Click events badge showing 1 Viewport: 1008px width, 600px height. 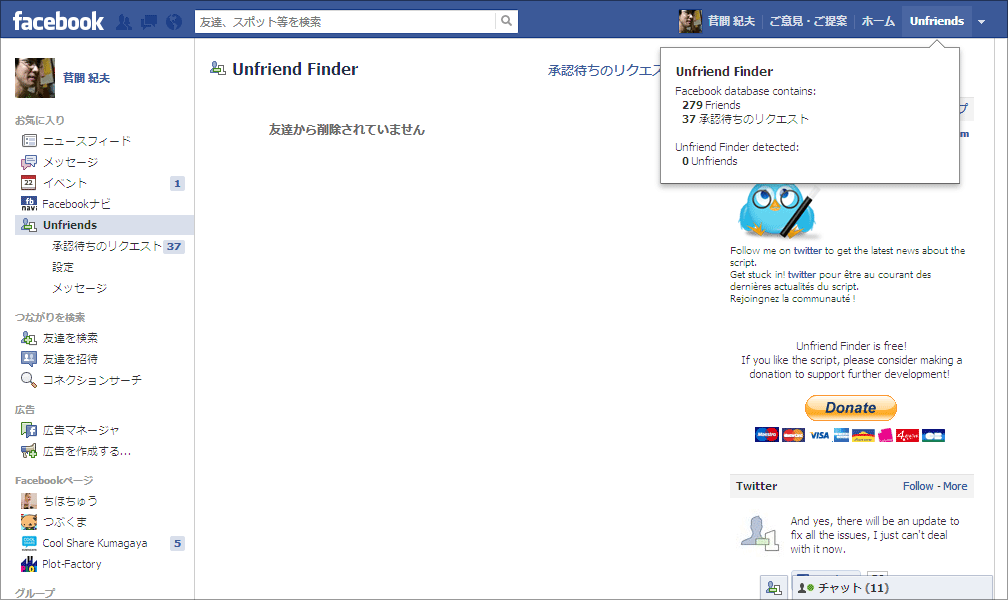(177, 184)
